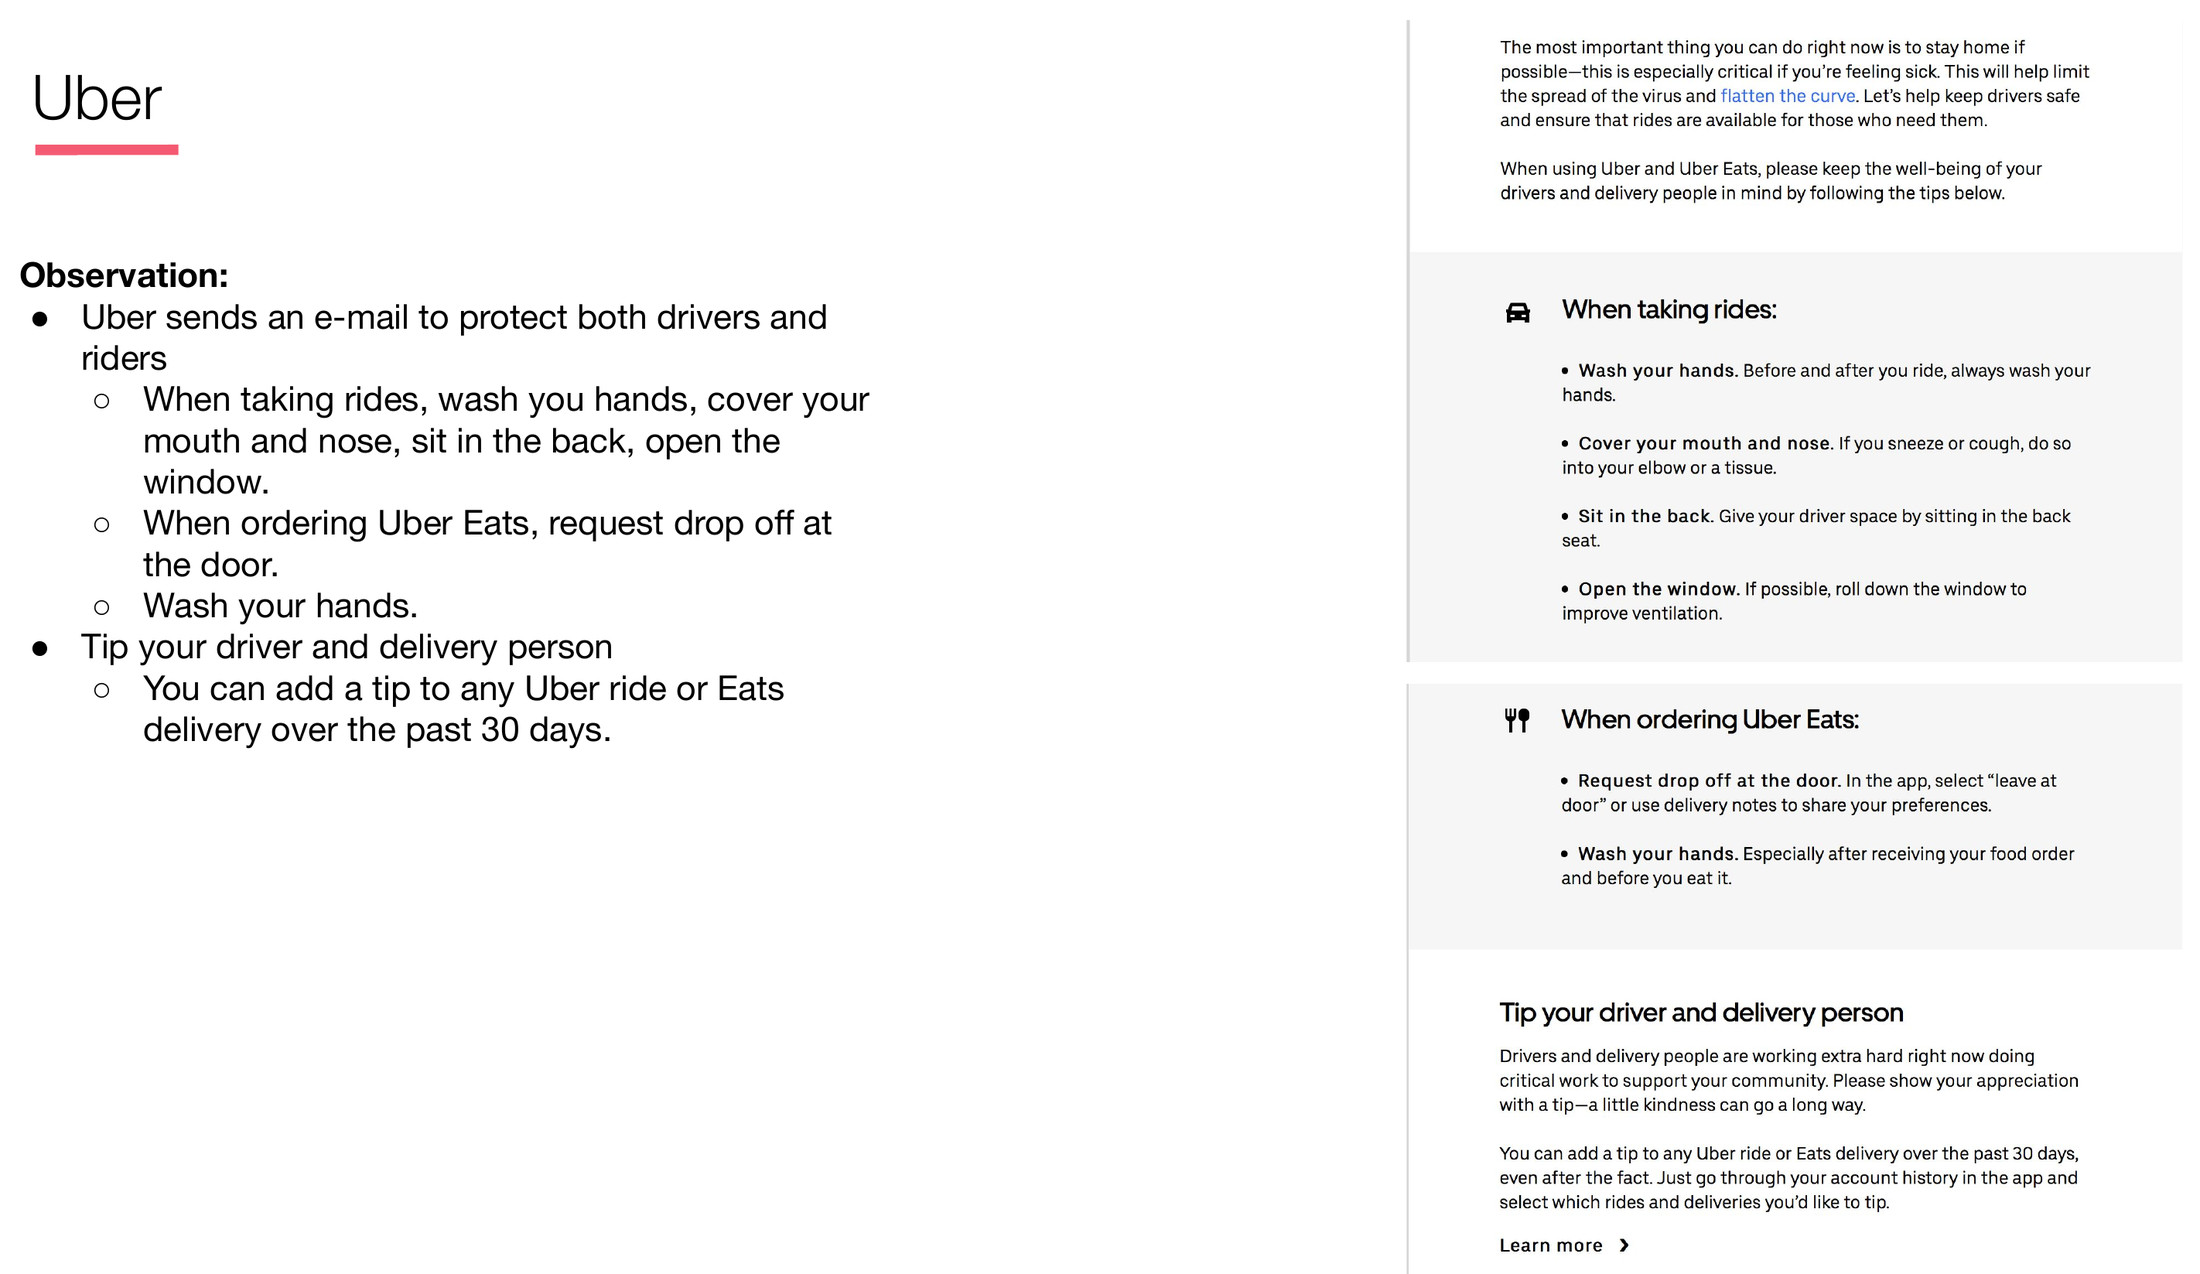The image size is (2200, 1274).
Task: Click the When ordering Uber Eats heading
Action: pos(1710,720)
